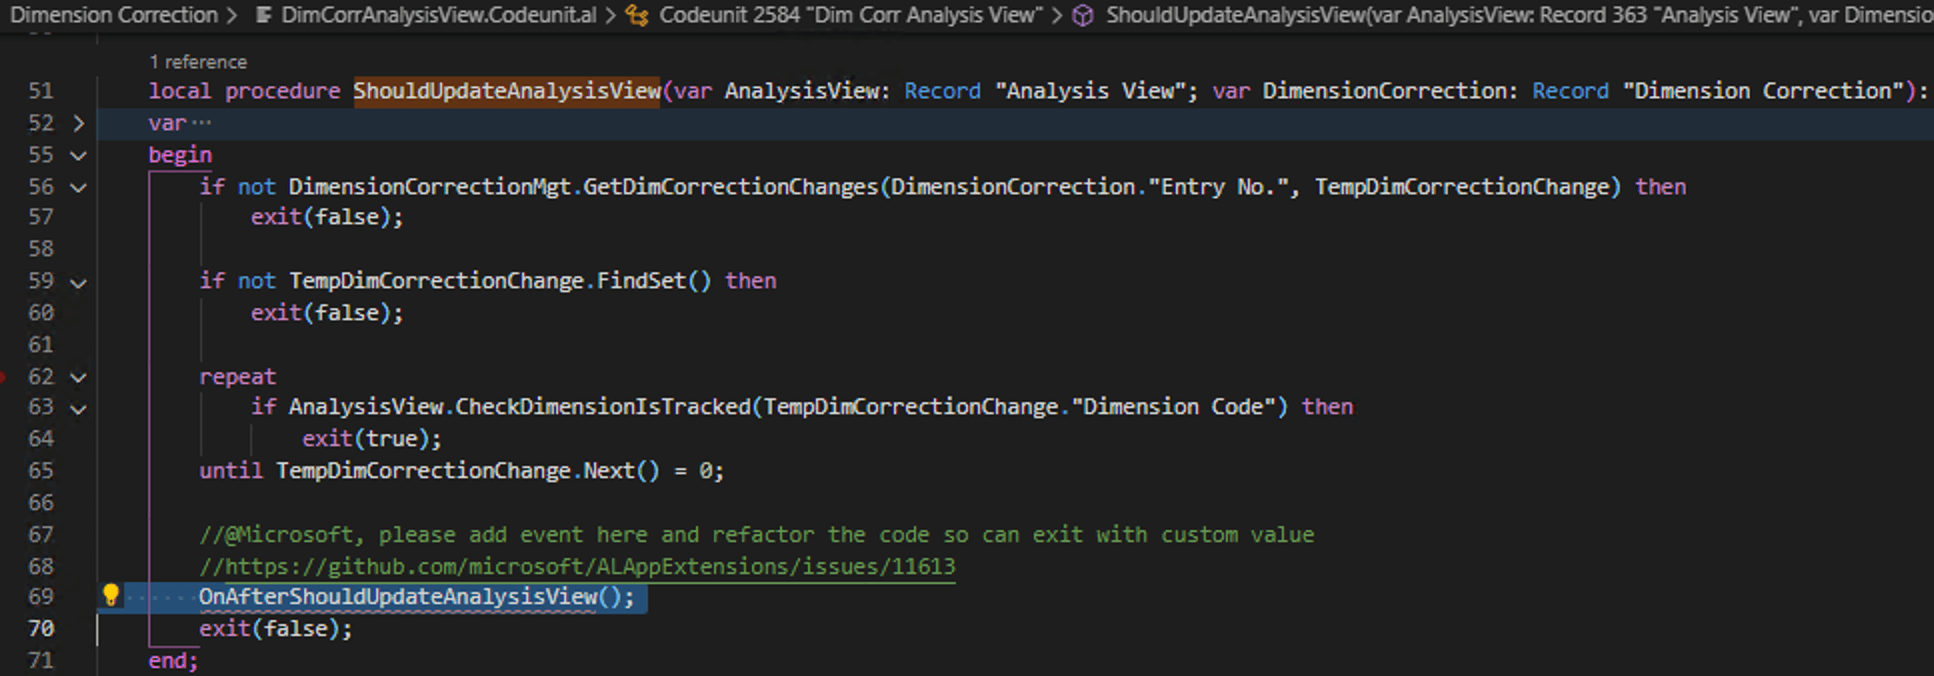This screenshot has width=1934, height=676.
Task: Collapse the begin block on line 55
Action: coord(78,156)
